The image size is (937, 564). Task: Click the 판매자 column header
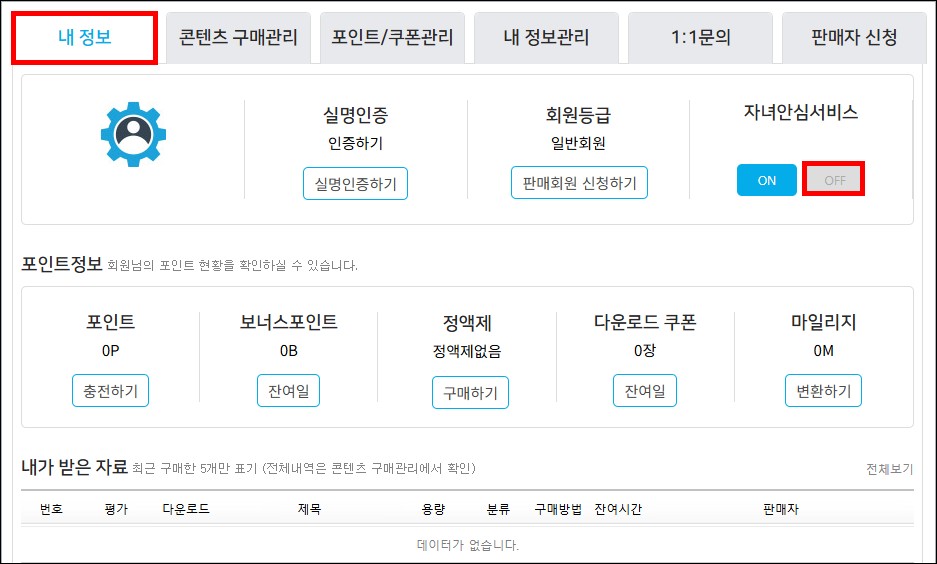tap(781, 509)
